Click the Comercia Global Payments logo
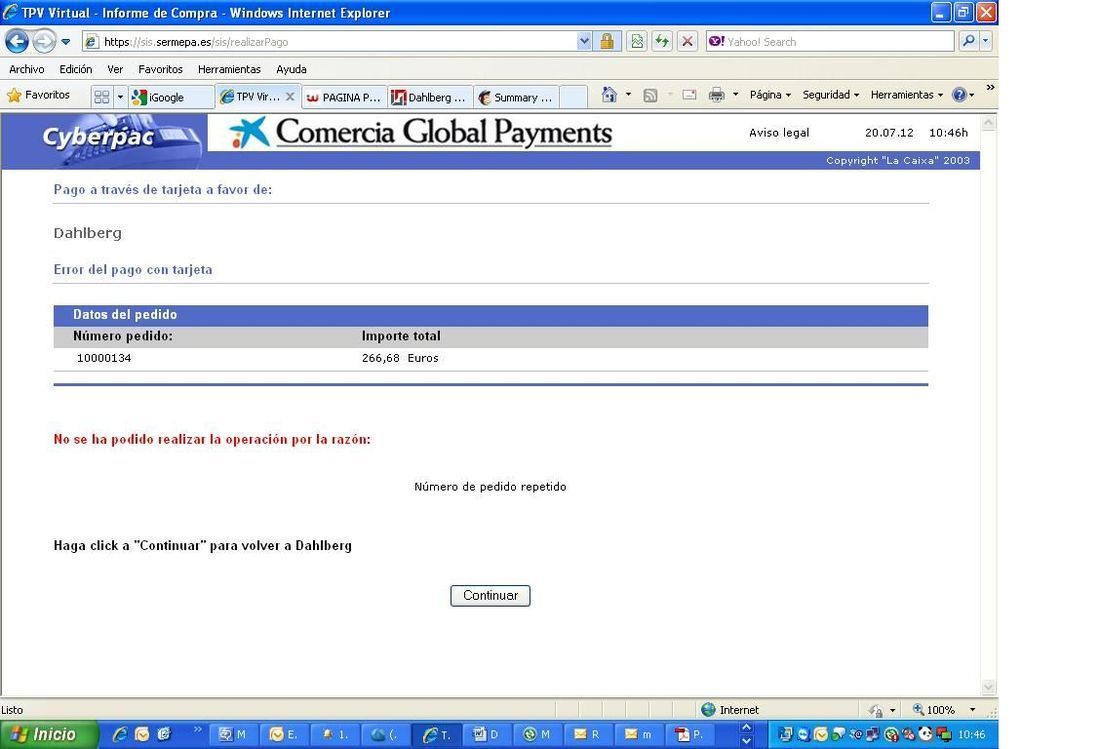1100x749 pixels. pyautogui.click(x=421, y=133)
